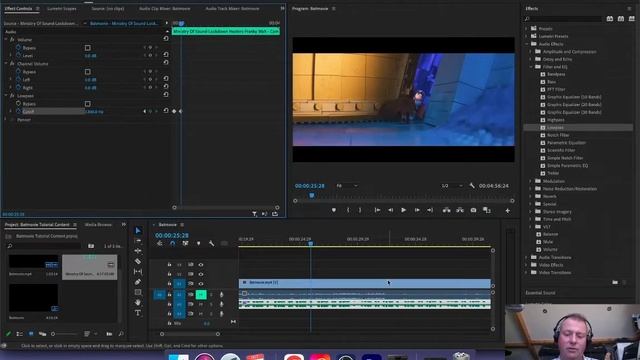
Task: Select the Selection tool in the toolbar
Action: pos(138,231)
